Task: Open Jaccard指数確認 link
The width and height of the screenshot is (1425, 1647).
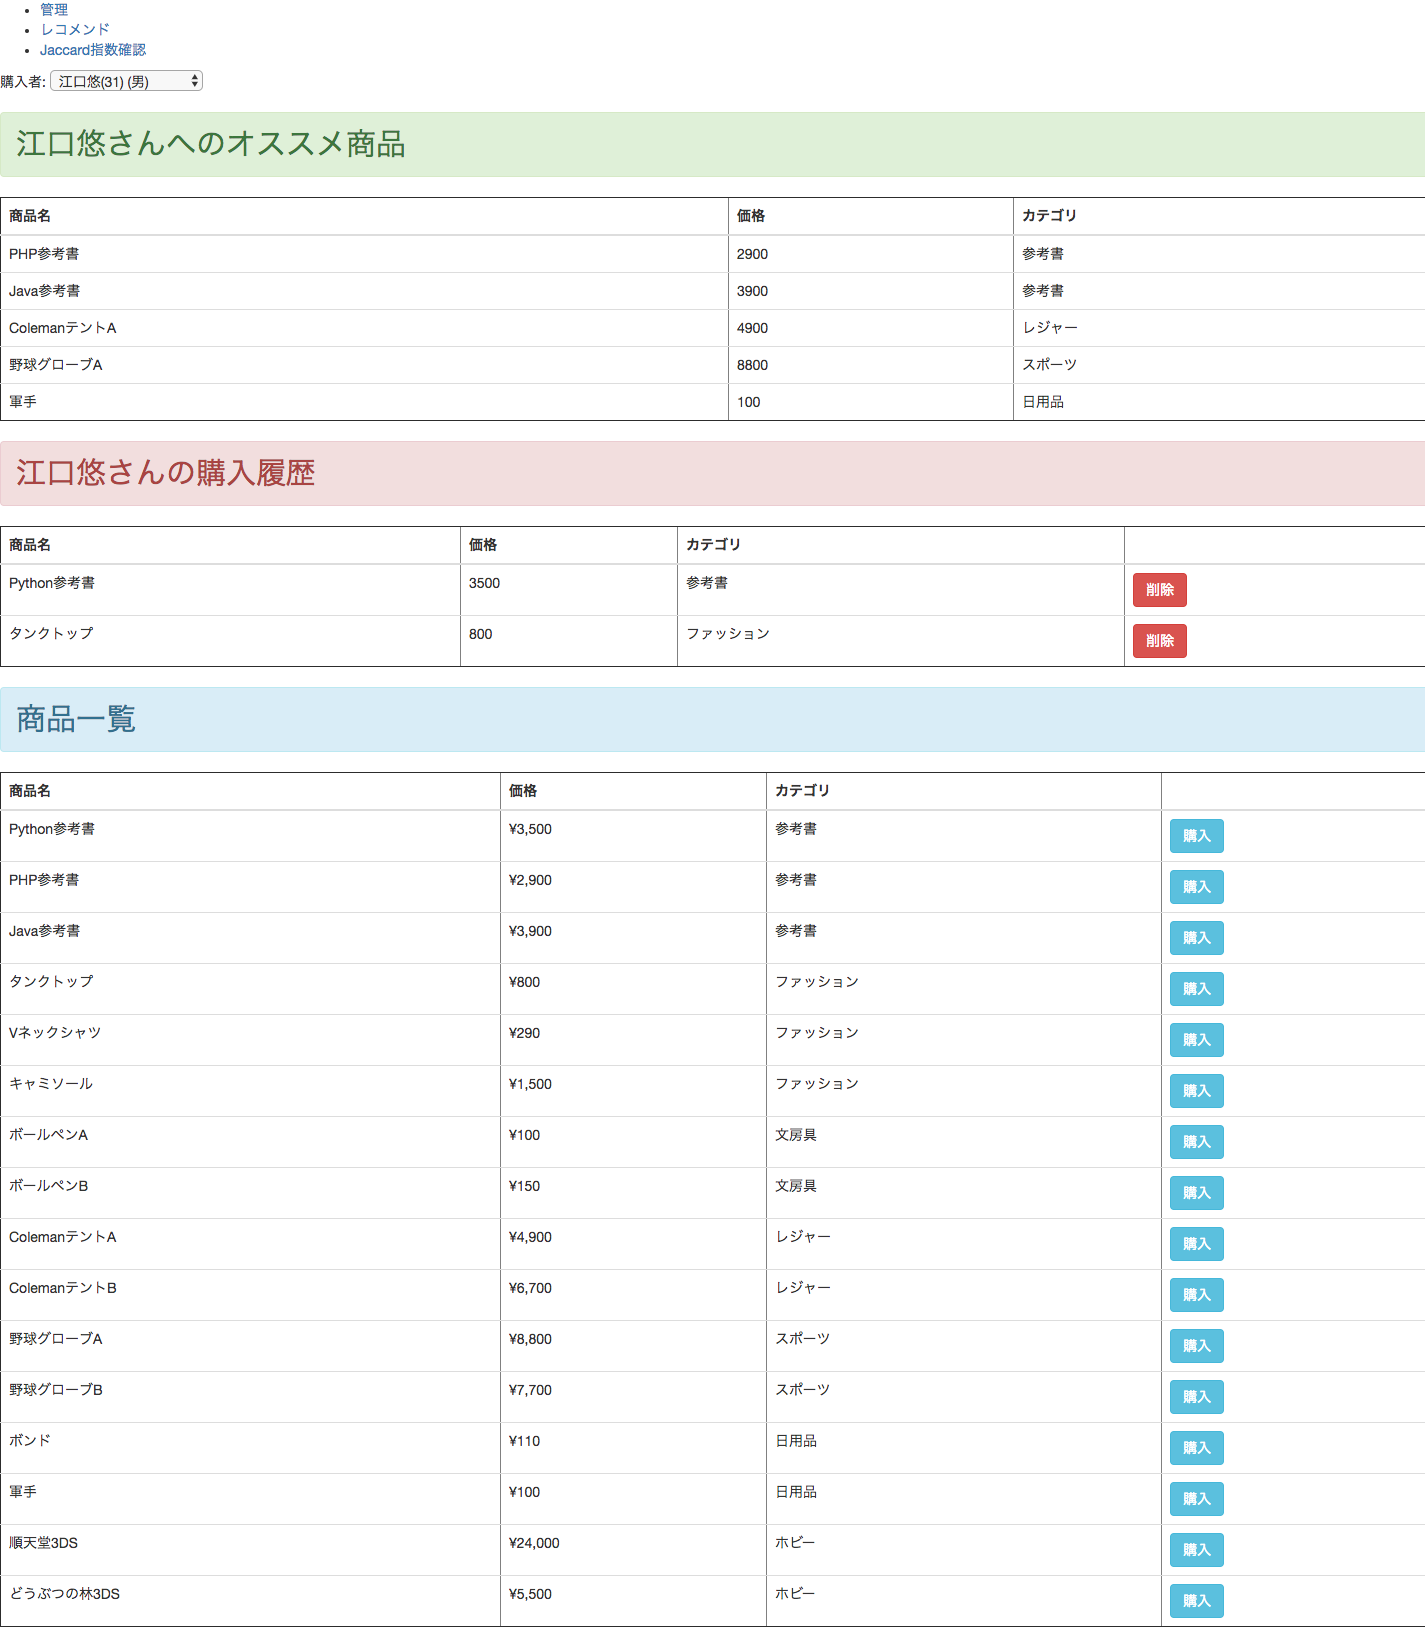Action: (x=93, y=49)
